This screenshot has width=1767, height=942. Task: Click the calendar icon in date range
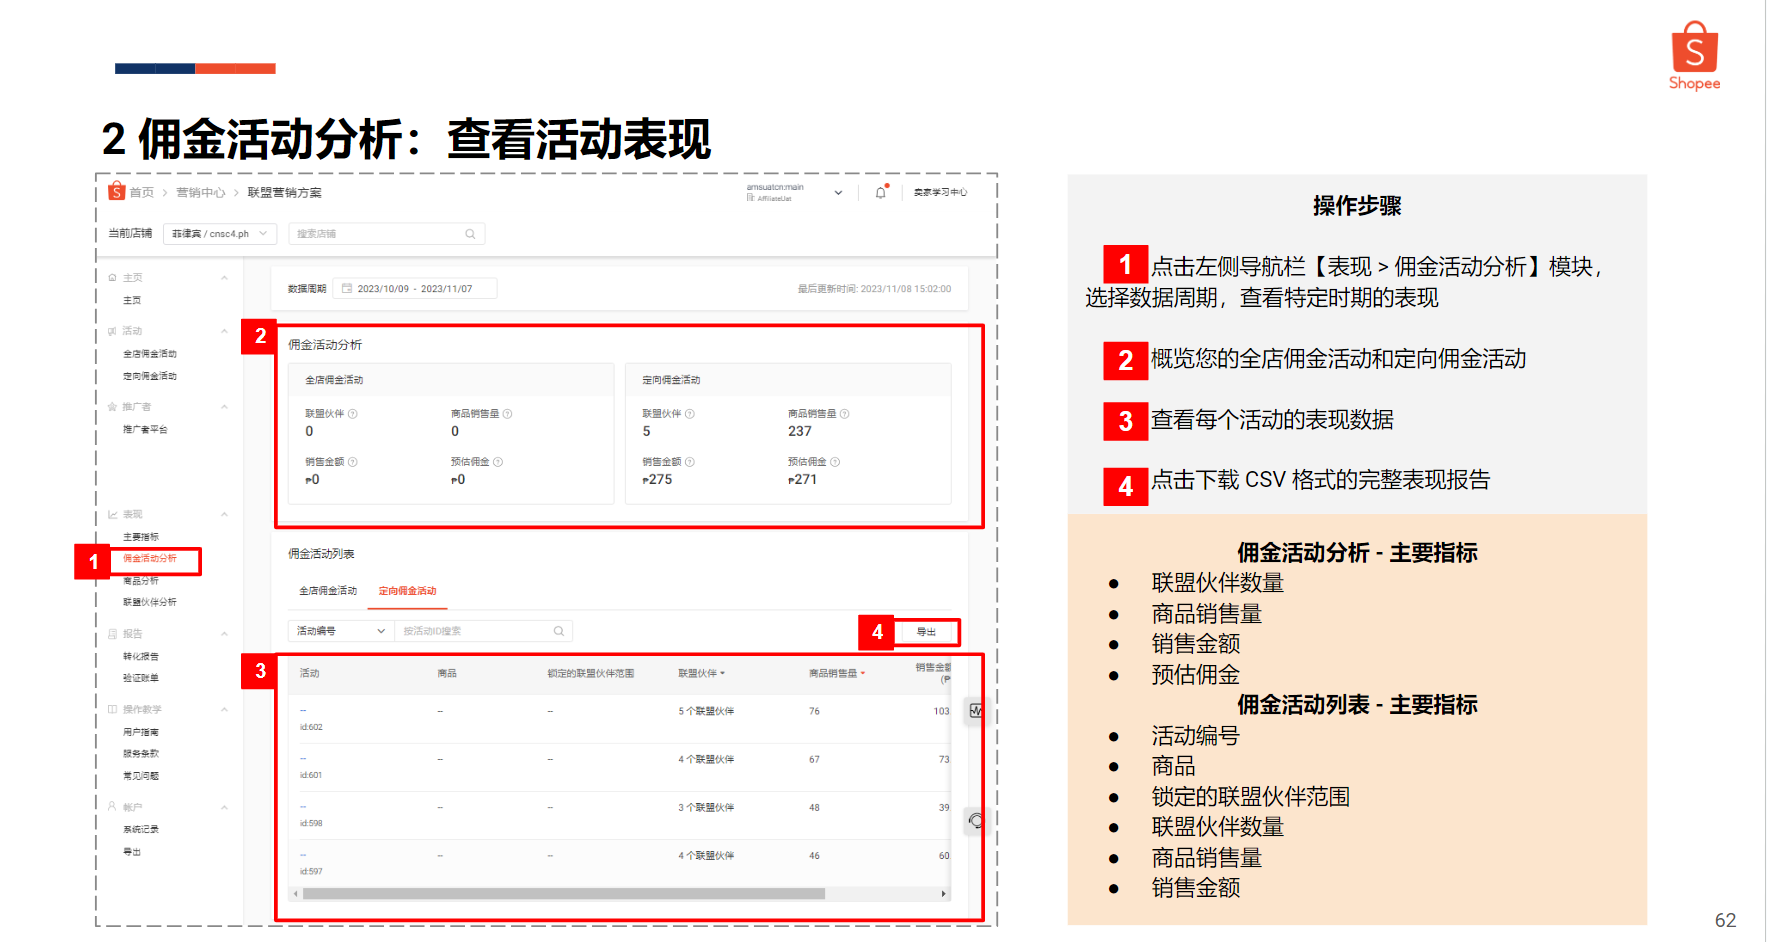click(347, 289)
